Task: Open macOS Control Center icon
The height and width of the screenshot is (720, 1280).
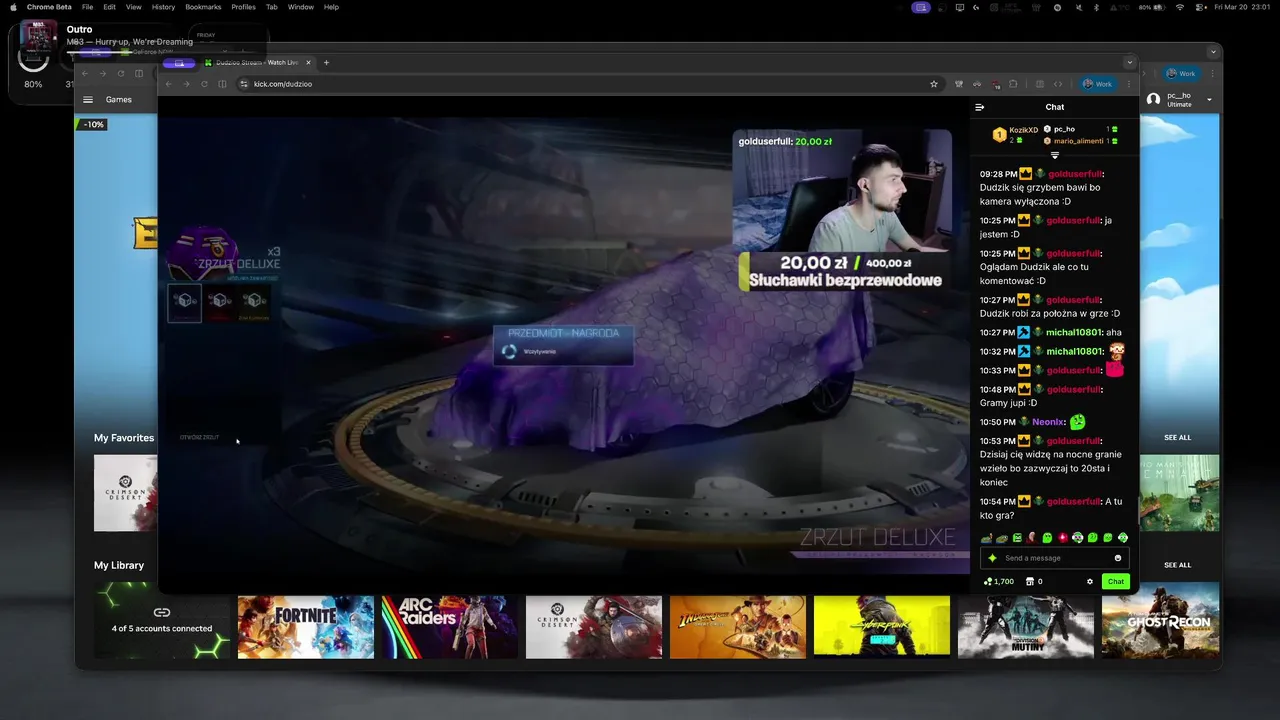Action: (1201, 7)
